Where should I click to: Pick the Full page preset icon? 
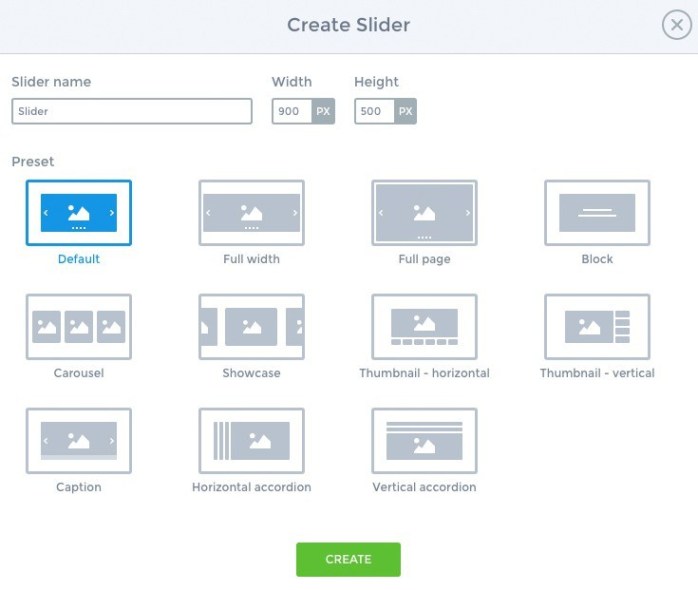[424, 213]
